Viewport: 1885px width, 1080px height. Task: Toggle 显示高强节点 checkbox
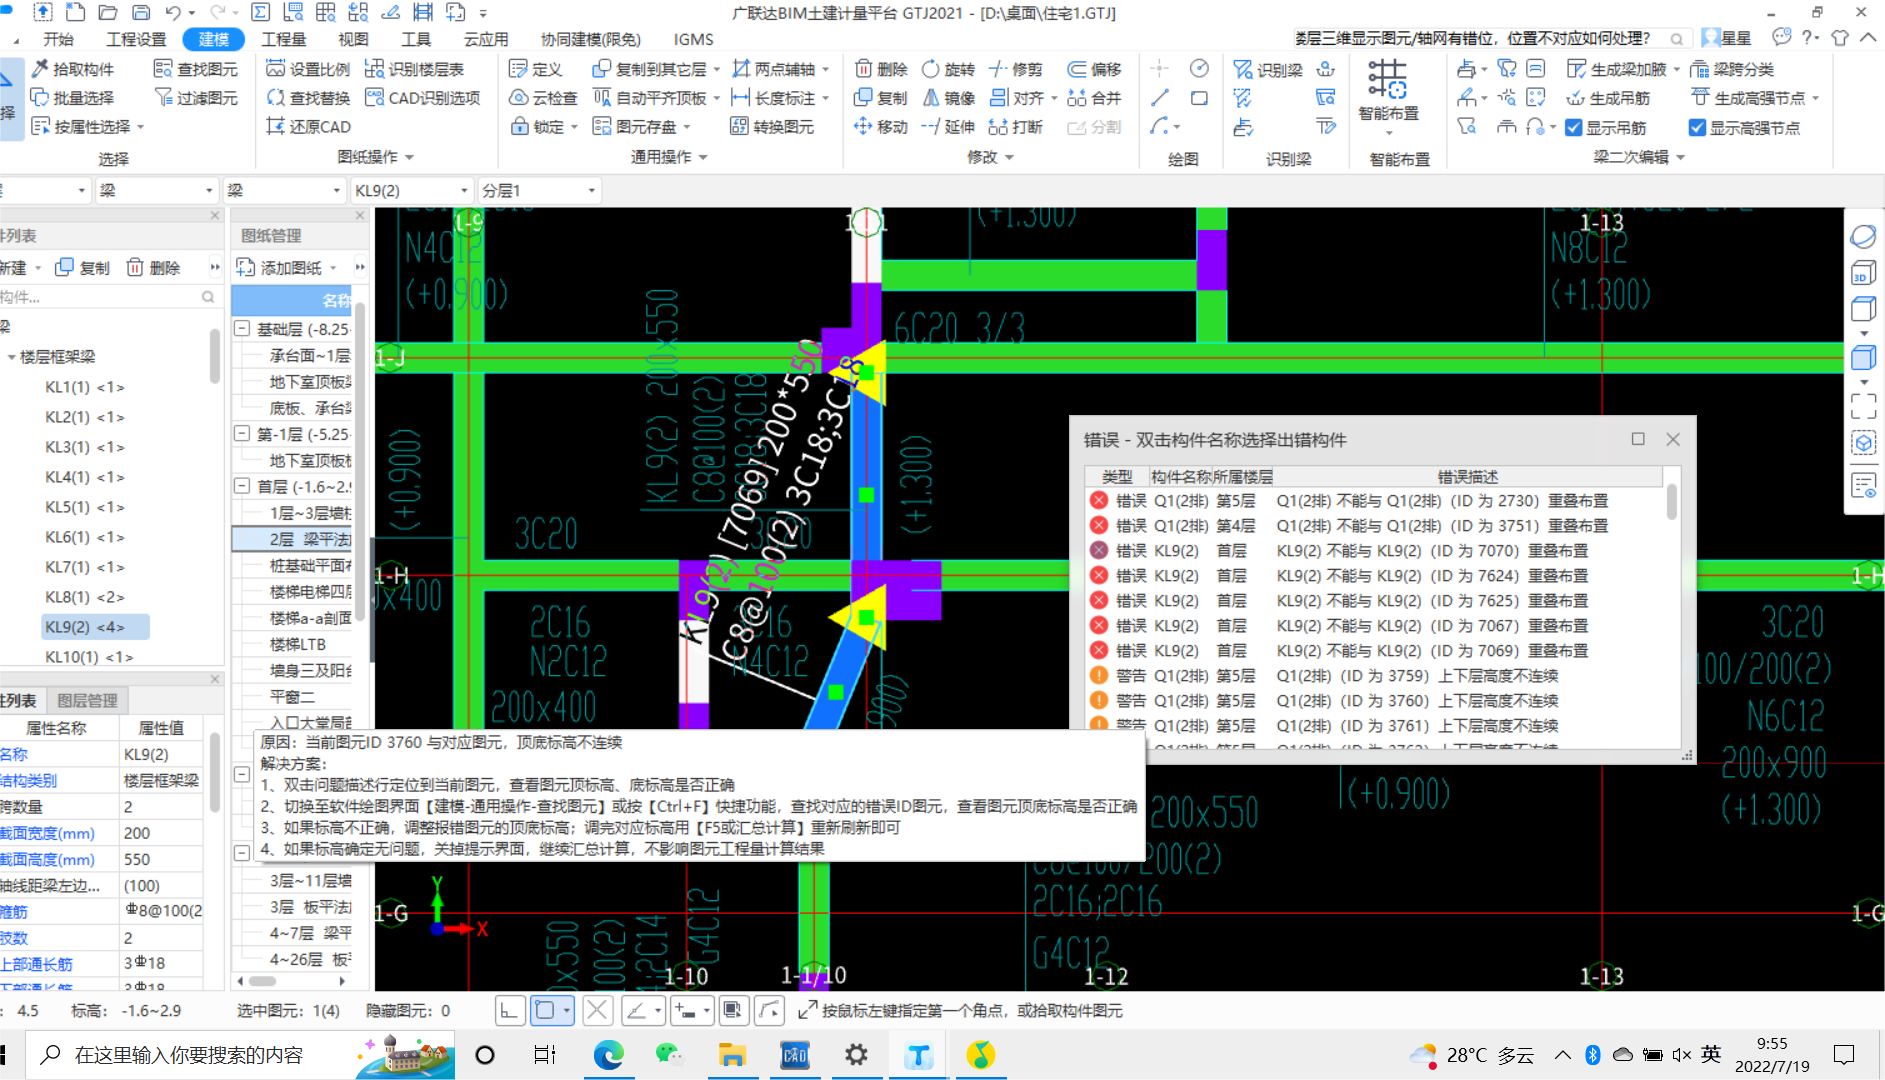click(x=1697, y=128)
